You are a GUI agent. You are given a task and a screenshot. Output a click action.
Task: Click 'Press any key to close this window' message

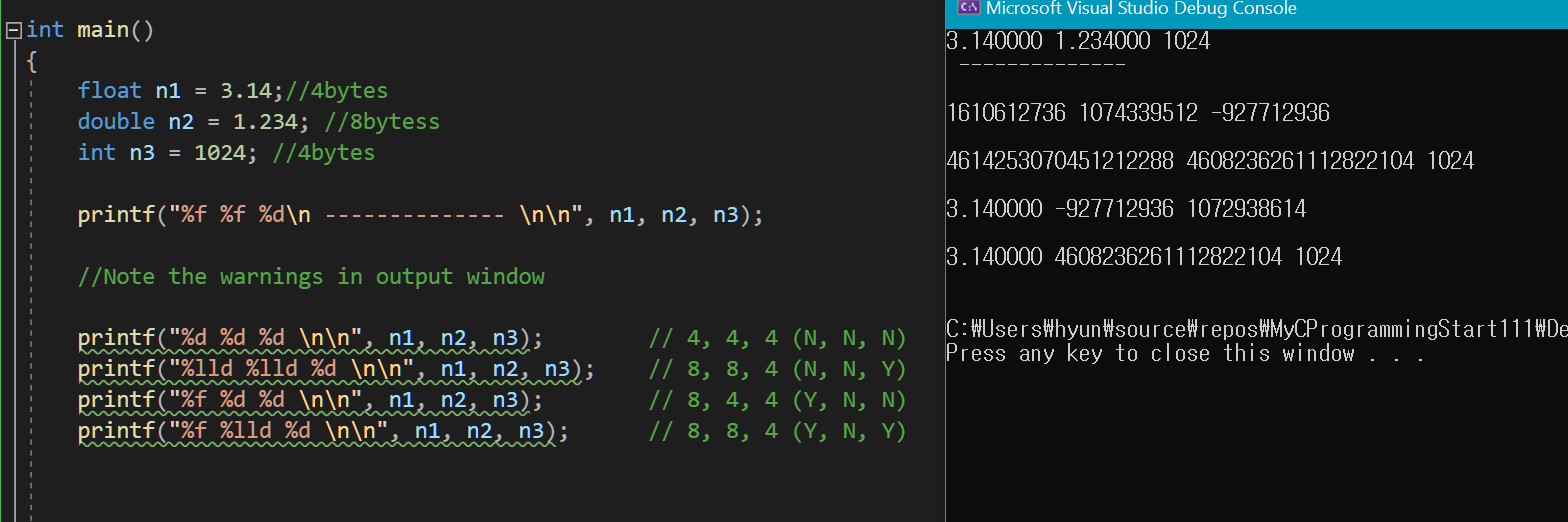coord(1186,353)
